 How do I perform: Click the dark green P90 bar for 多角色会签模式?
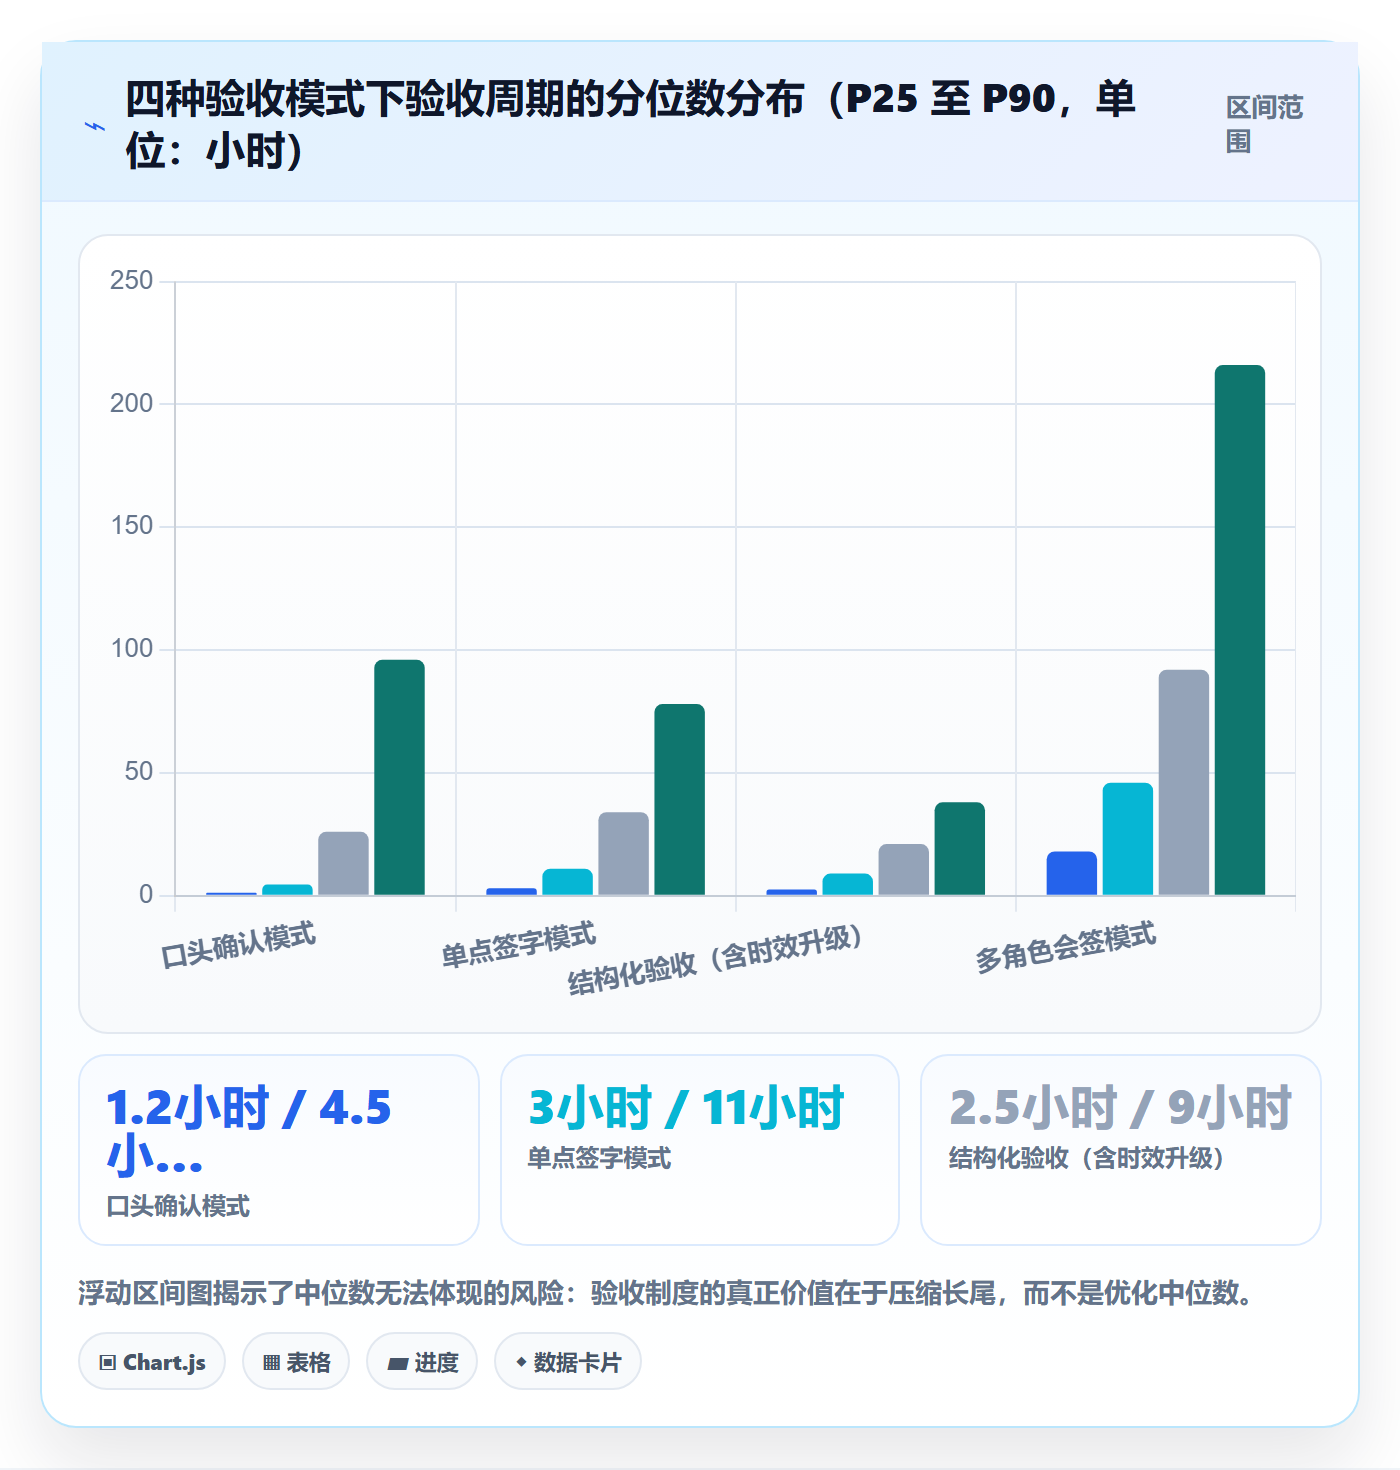[1240, 630]
